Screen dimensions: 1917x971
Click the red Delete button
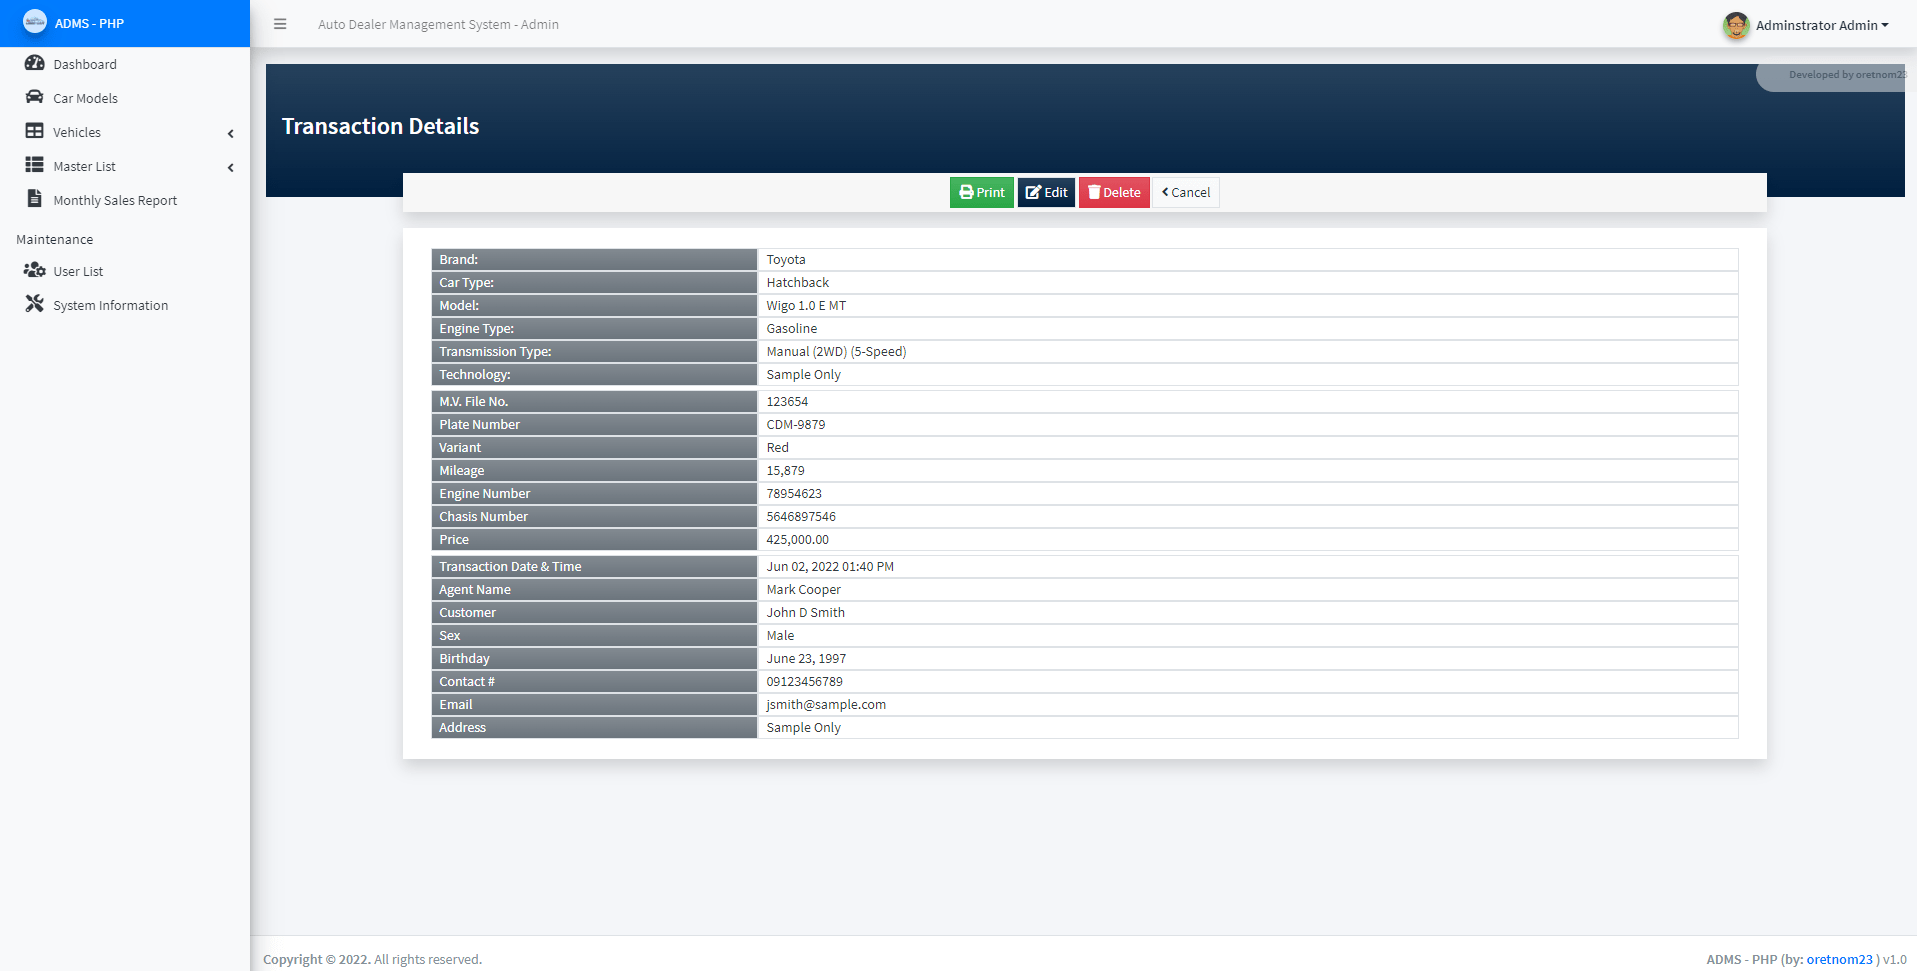coord(1113,192)
